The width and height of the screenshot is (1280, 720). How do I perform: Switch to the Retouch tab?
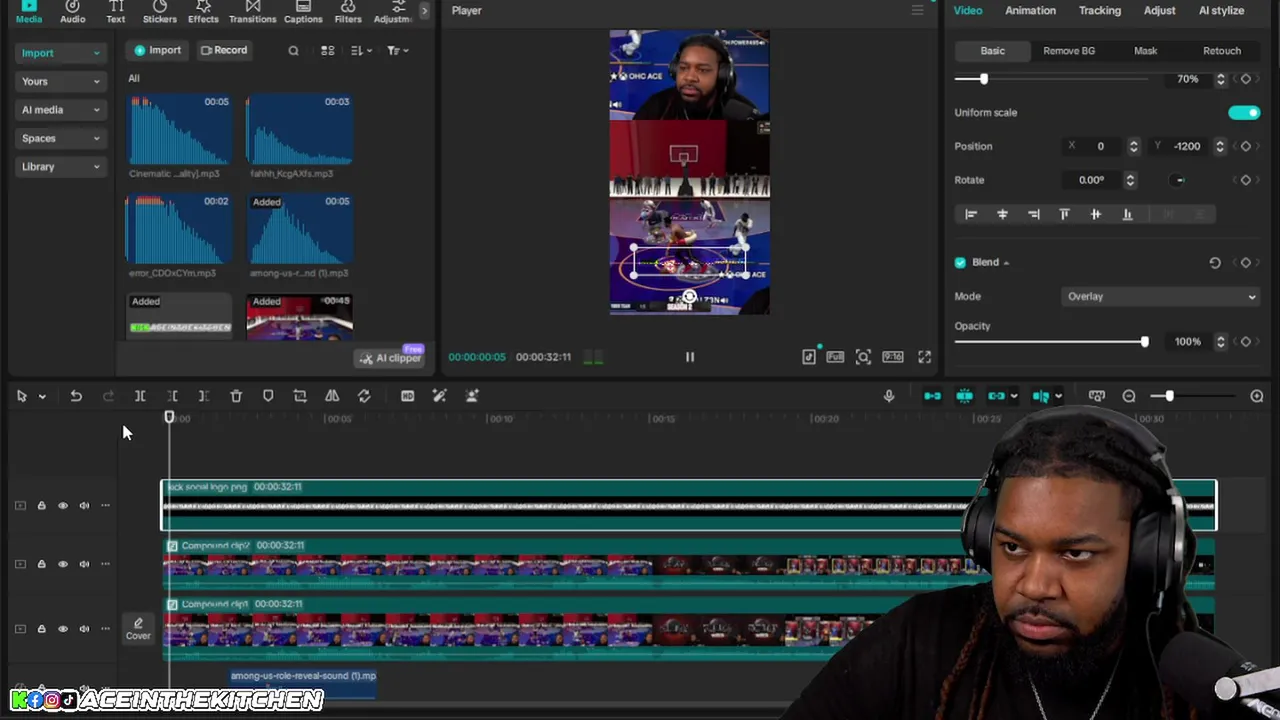[x=1221, y=51]
